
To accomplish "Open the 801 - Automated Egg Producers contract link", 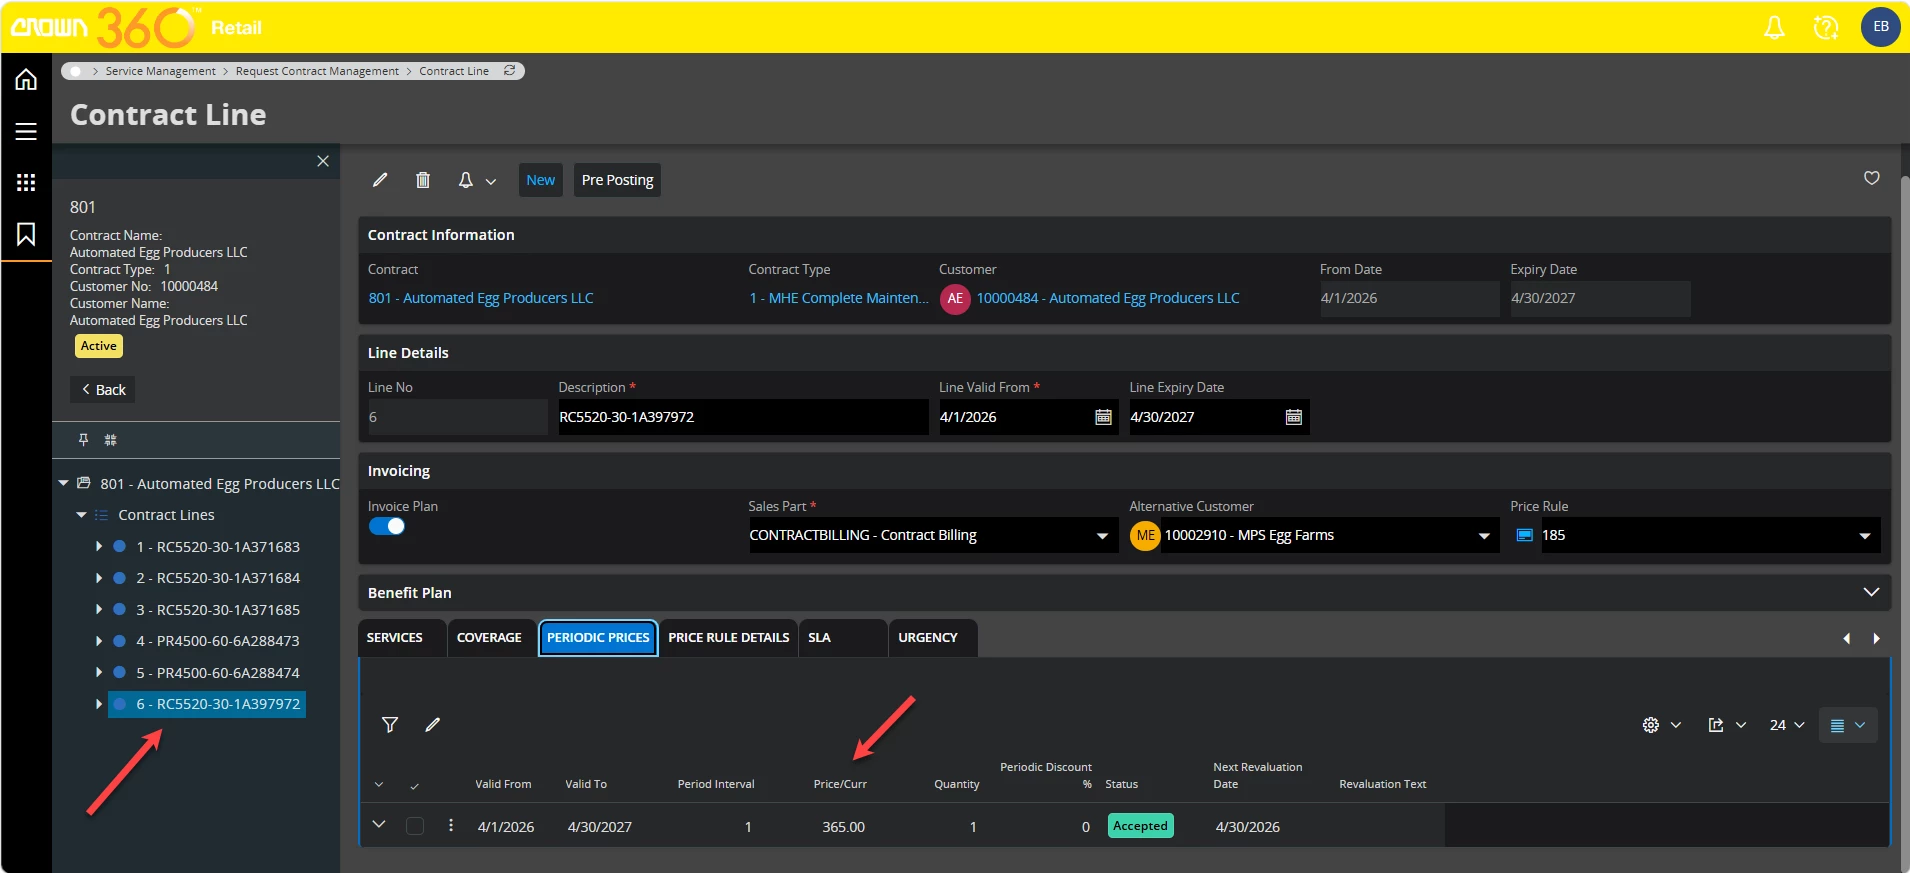I will 481,298.
